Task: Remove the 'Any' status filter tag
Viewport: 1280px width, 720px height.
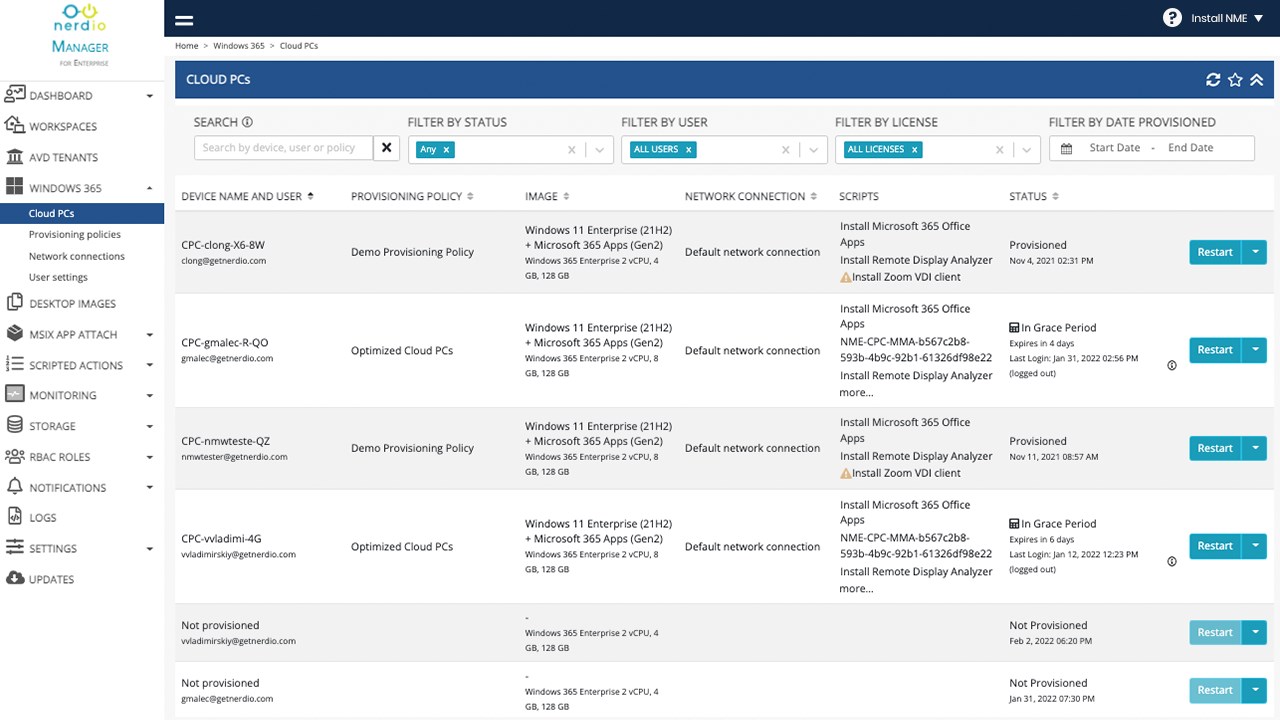Action: 447,150
